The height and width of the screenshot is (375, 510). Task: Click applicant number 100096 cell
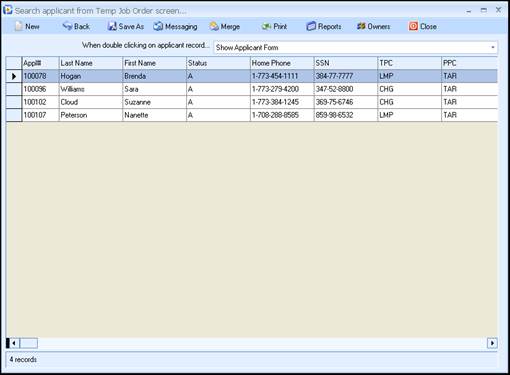40,89
